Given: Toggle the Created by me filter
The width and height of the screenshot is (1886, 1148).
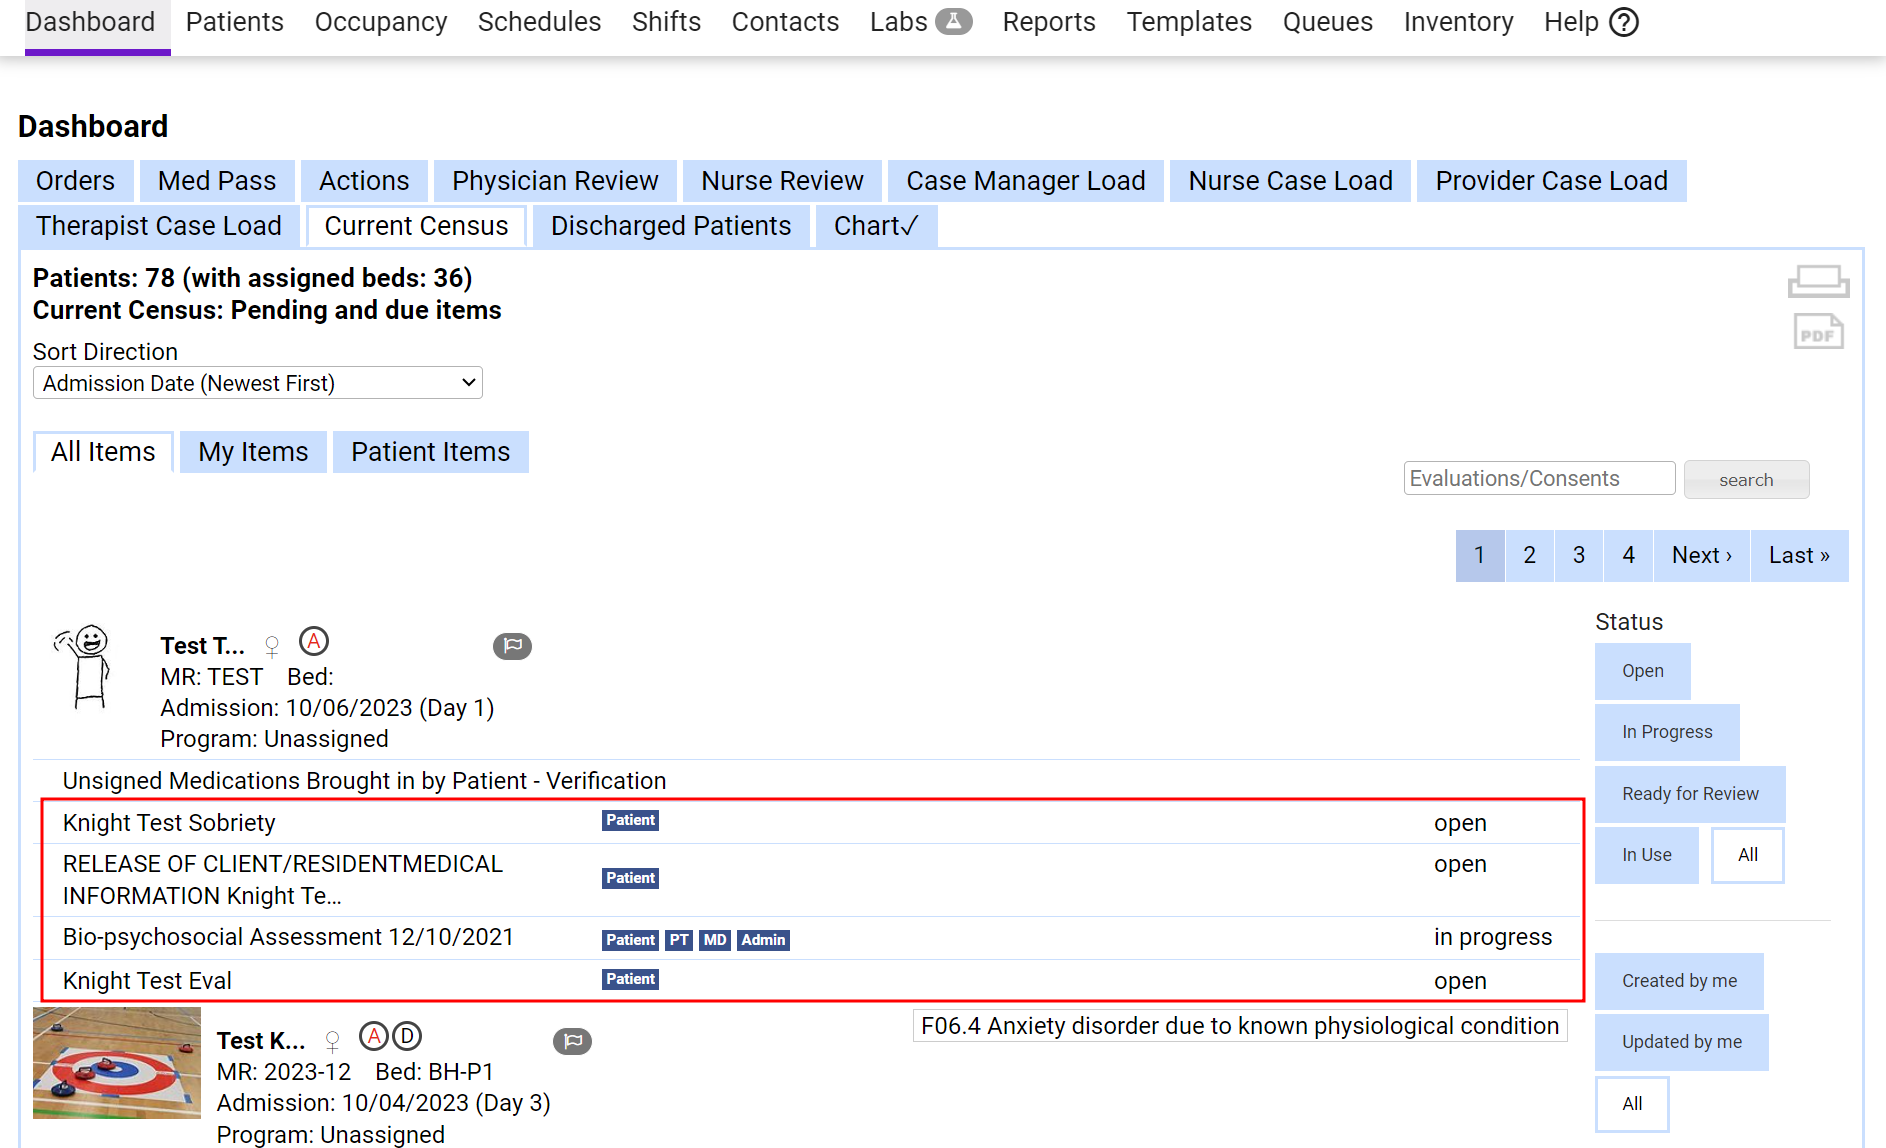Looking at the screenshot, I should (x=1678, y=981).
